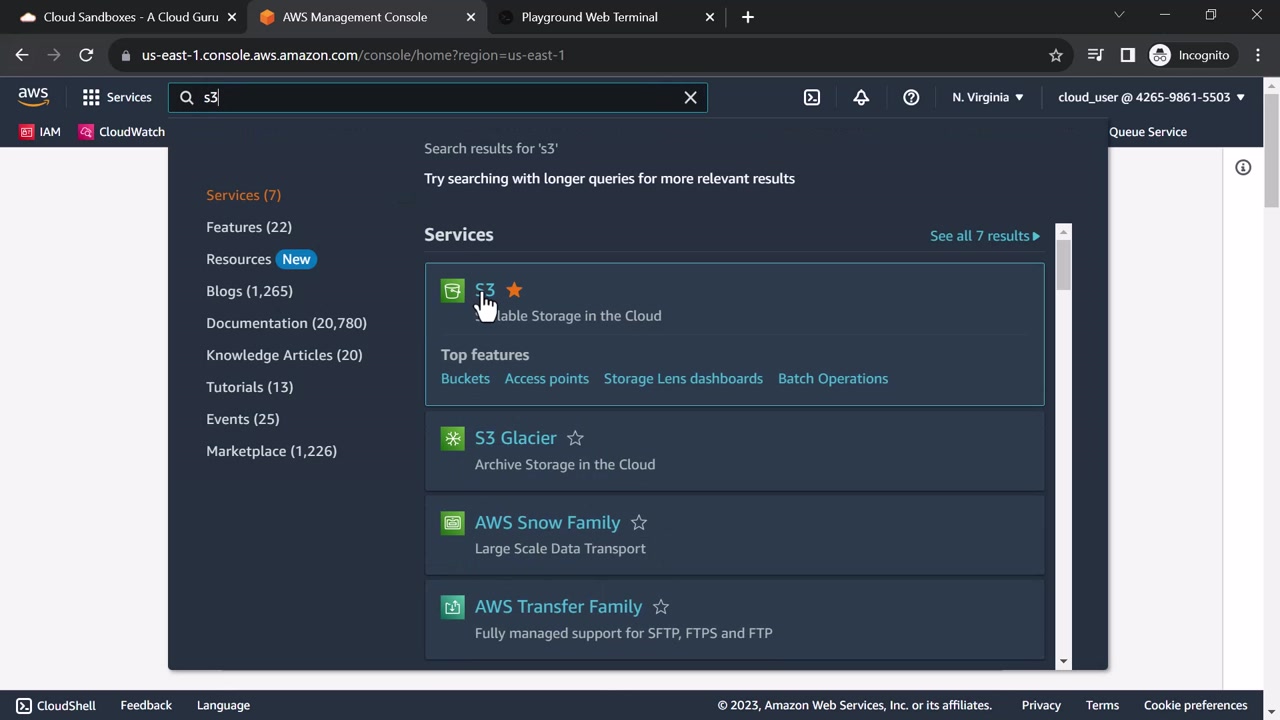Click Language in the footer
Image resolution: width=1280 pixels, height=720 pixels.
(223, 705)
